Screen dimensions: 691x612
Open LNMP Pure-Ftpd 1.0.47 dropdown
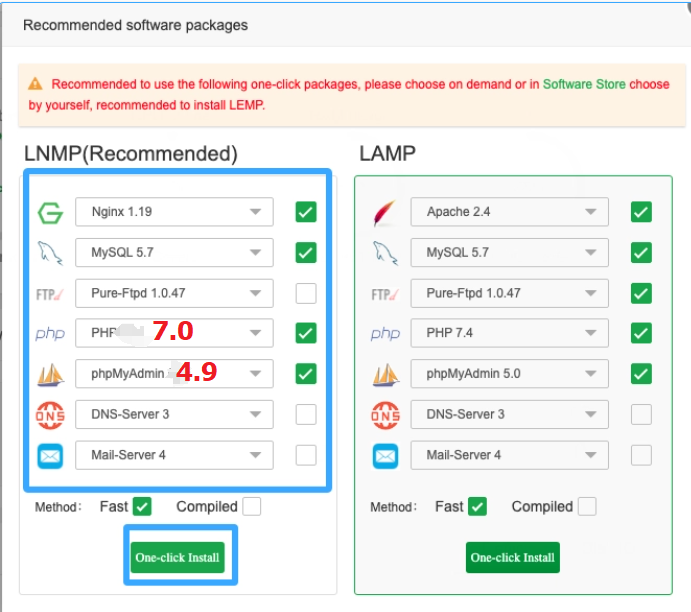click(175, 293)
